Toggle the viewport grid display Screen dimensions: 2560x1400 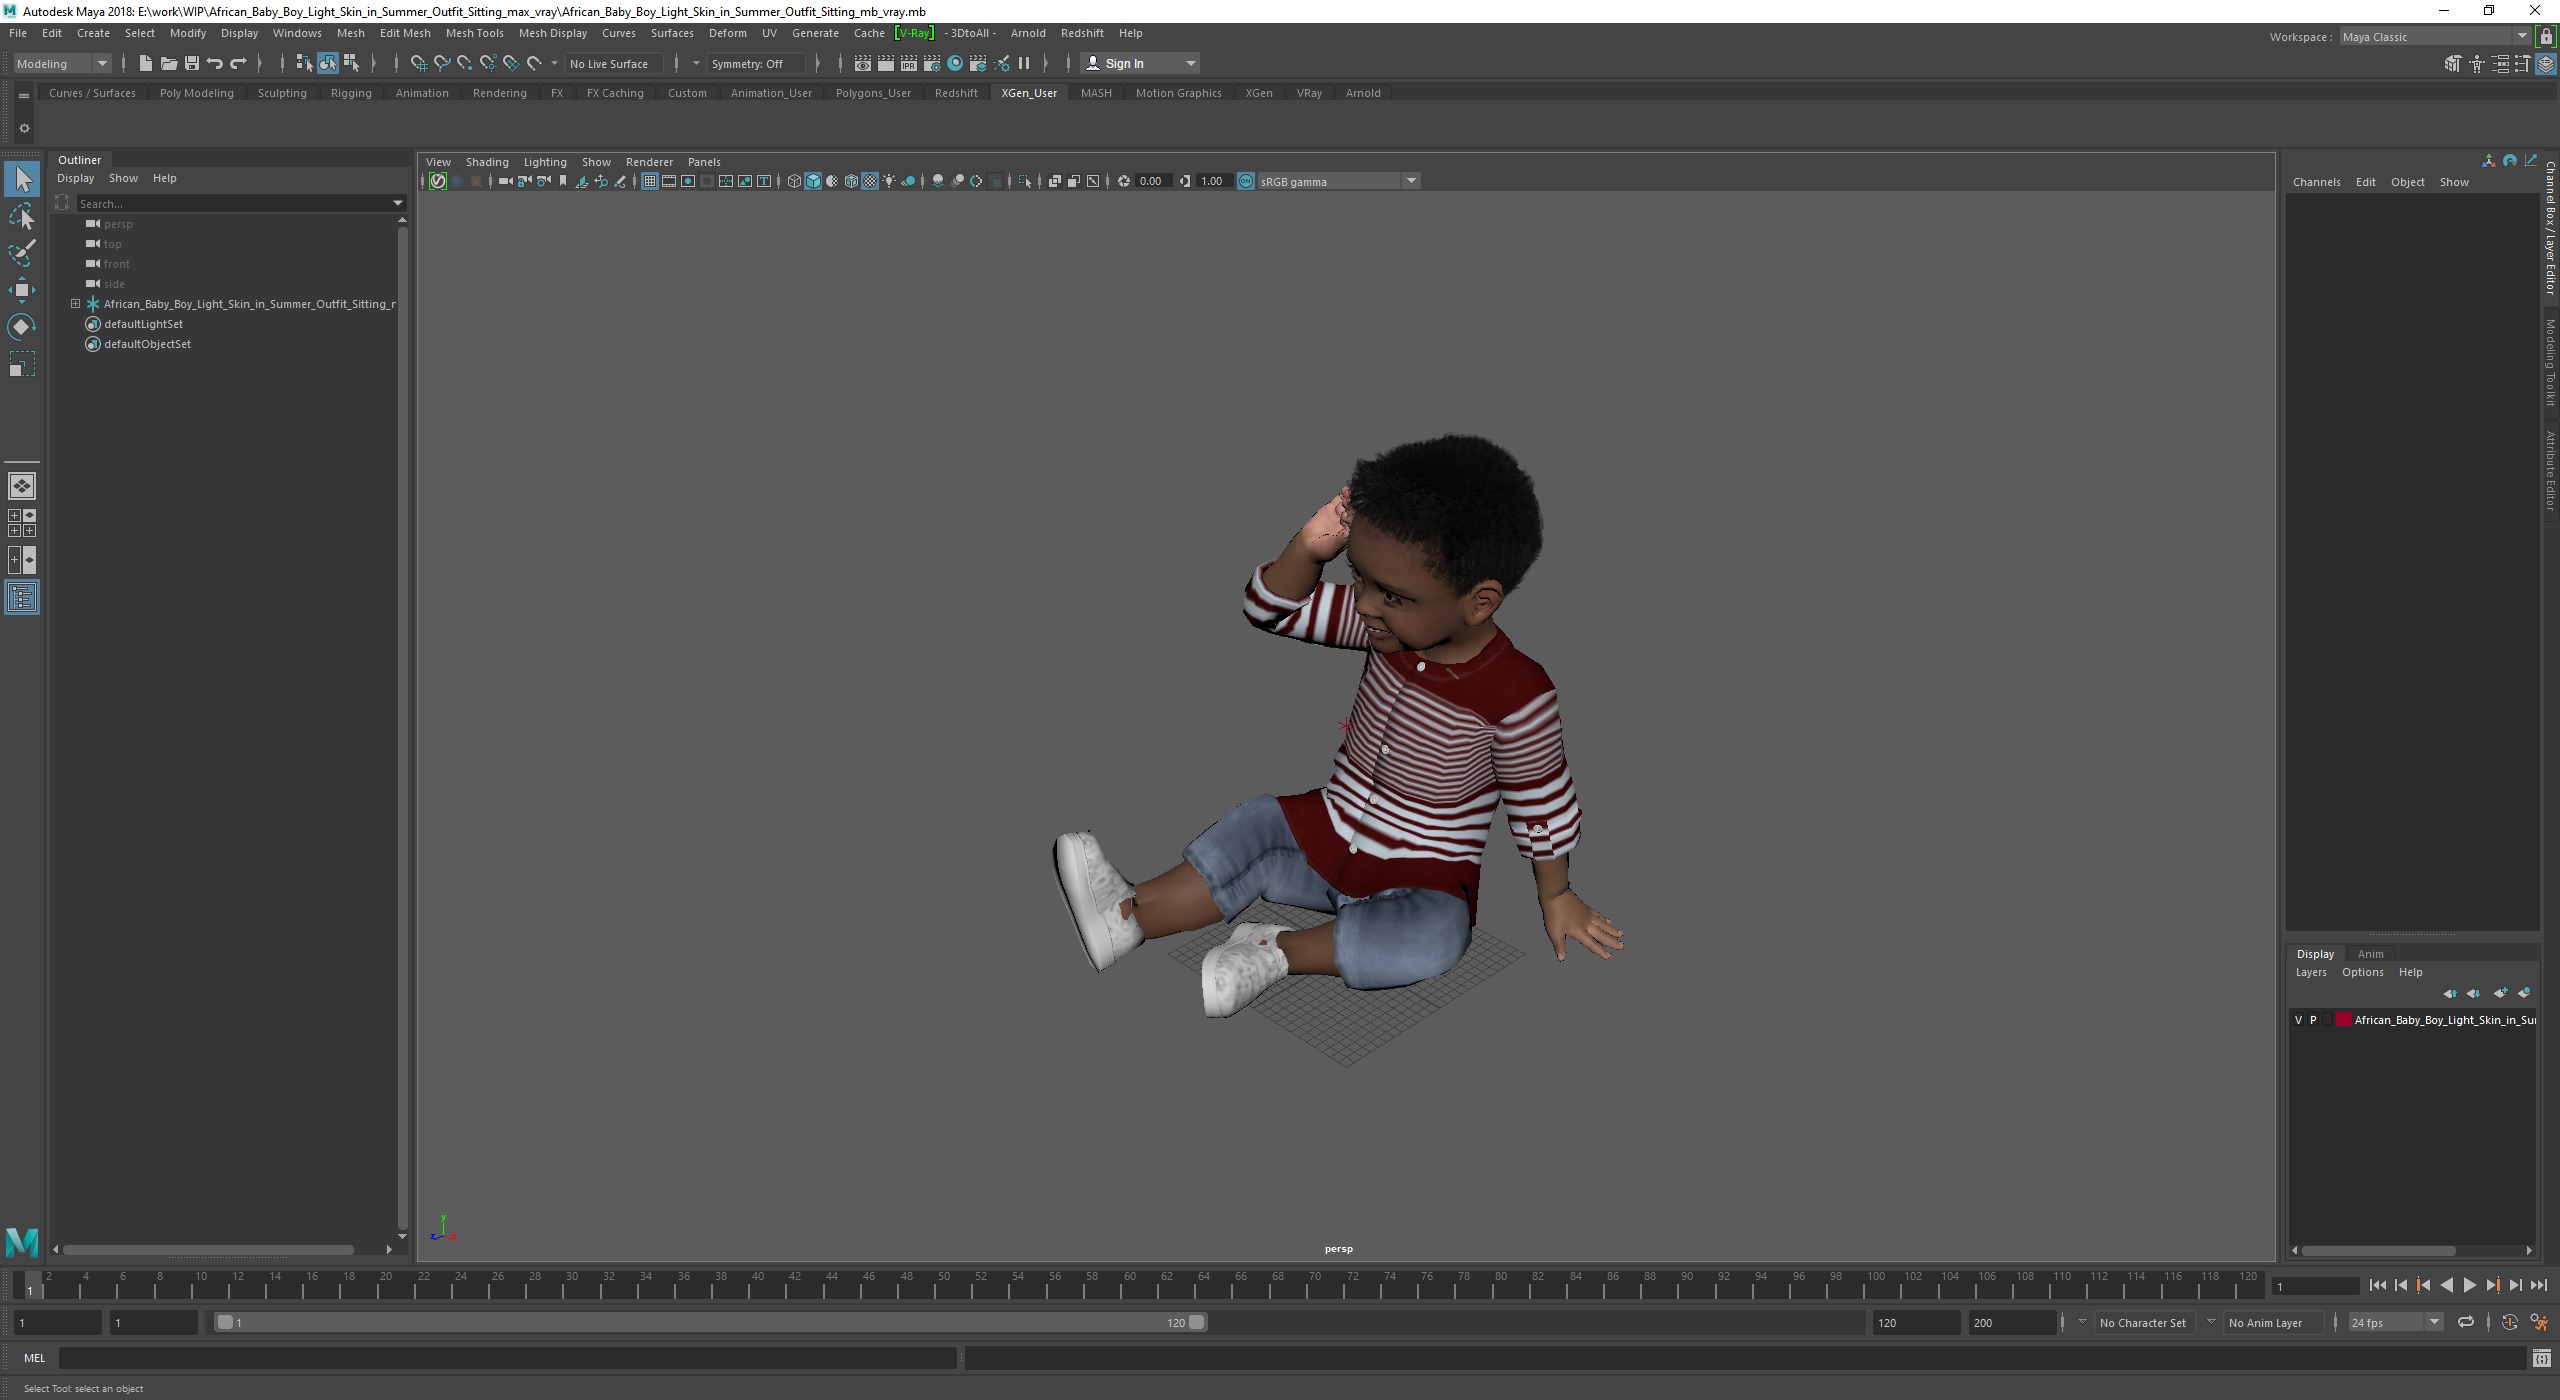point(650,181)
